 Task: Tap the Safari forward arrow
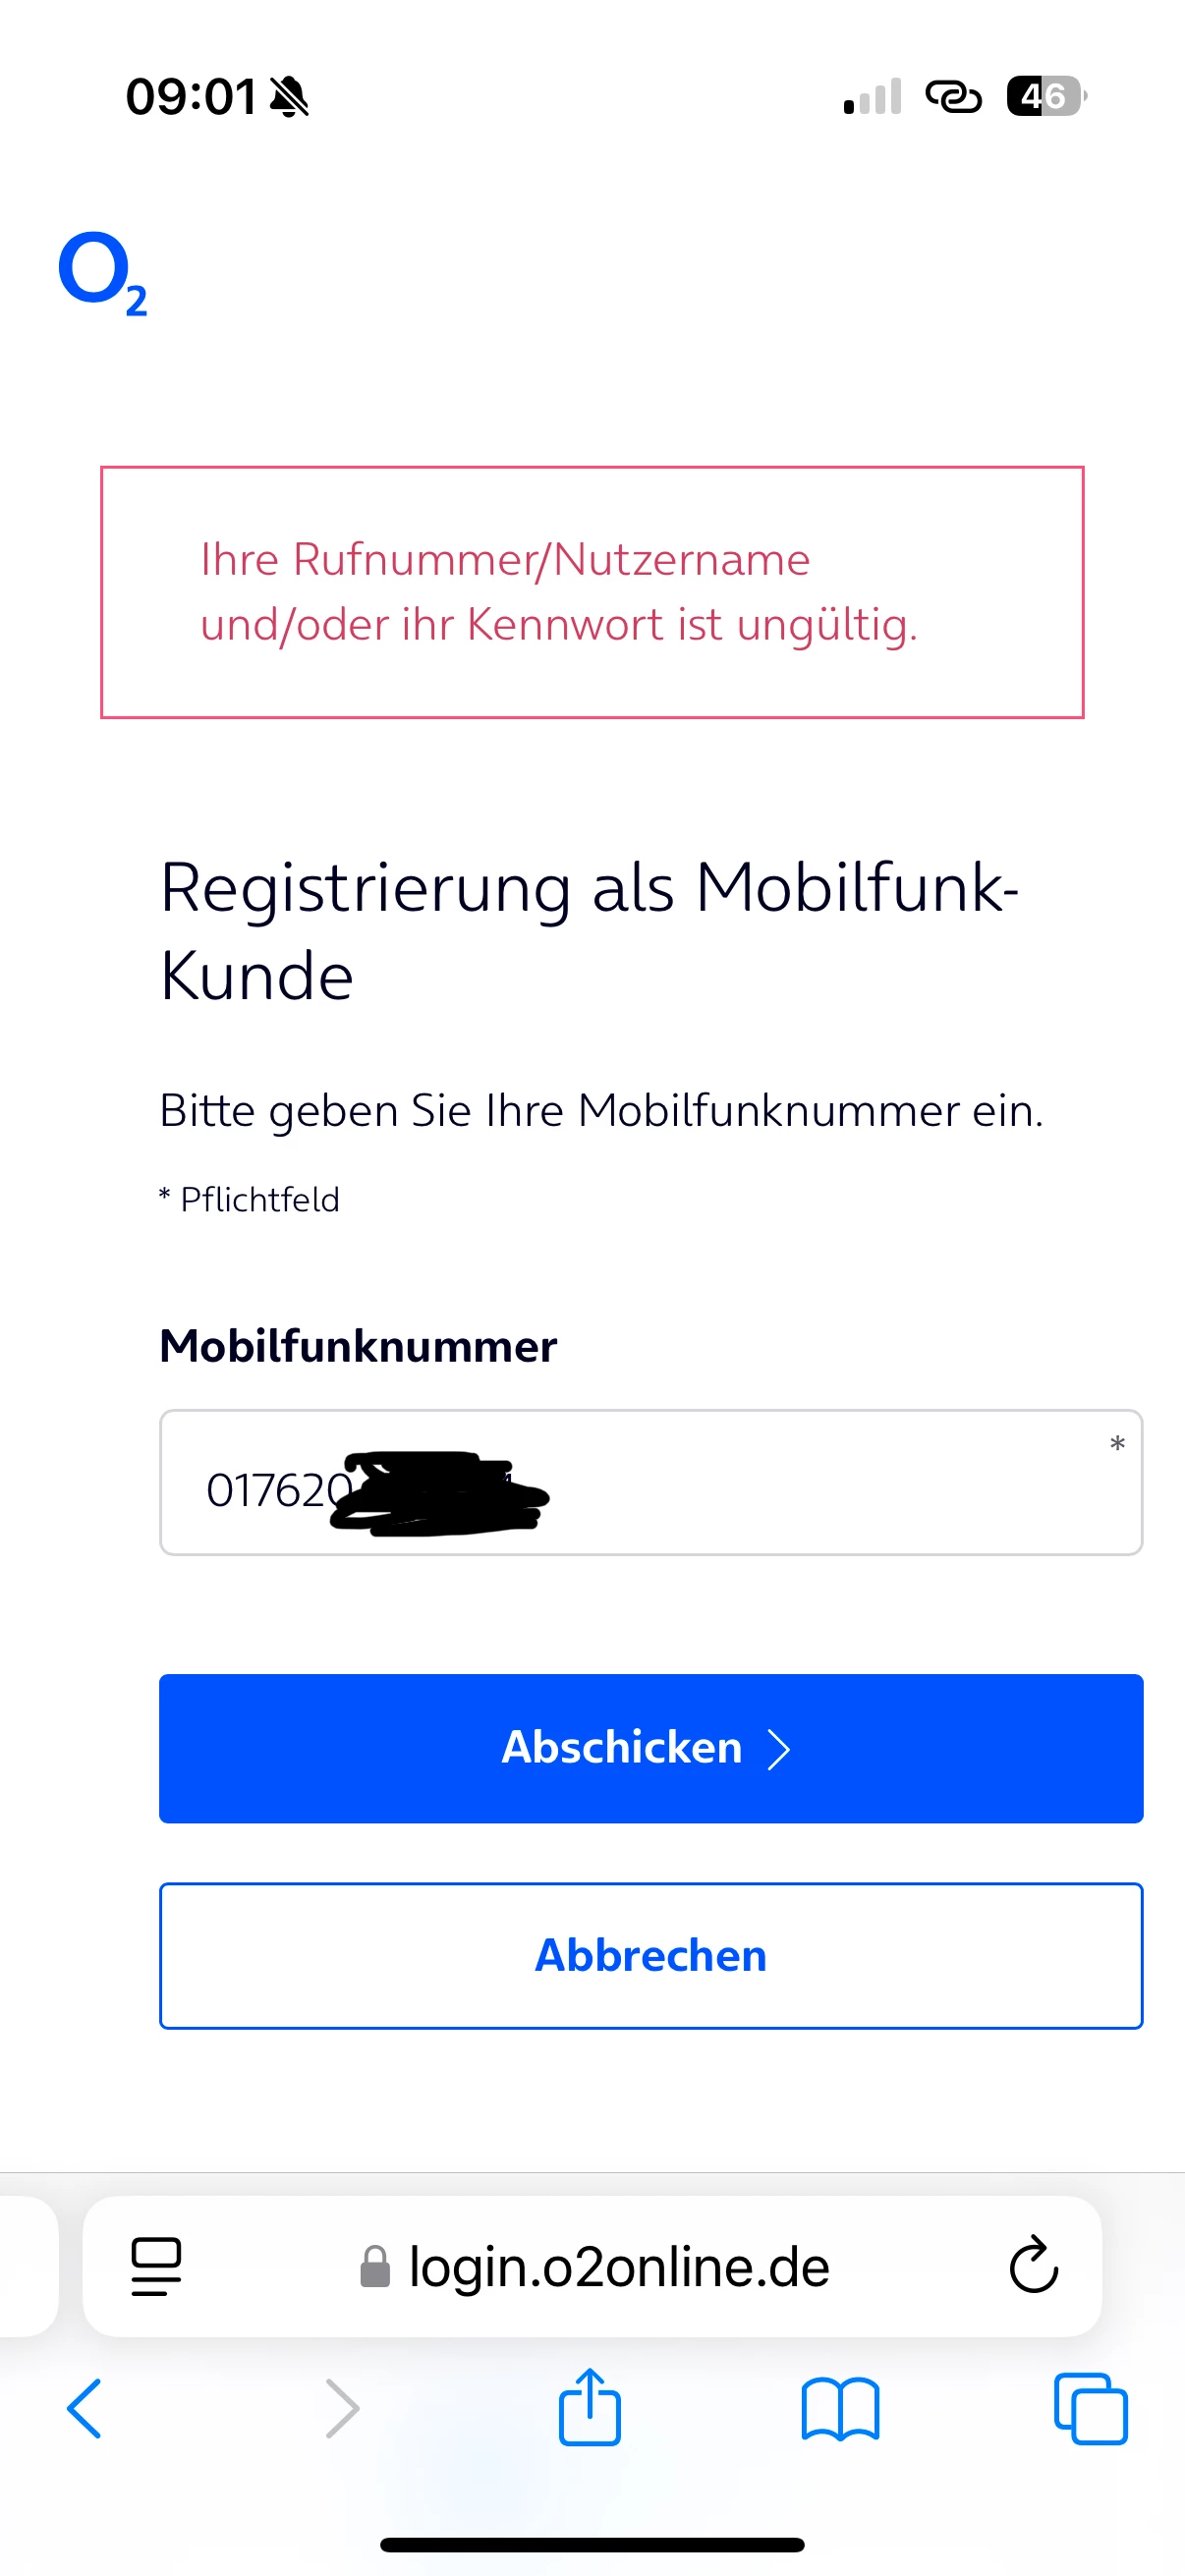coord(342,2409)
